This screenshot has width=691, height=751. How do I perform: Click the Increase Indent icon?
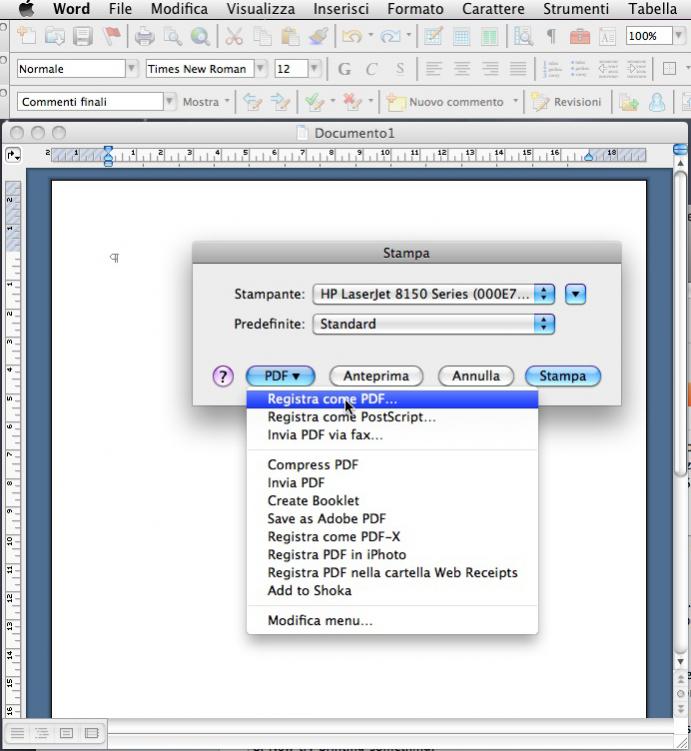point(636,69)
